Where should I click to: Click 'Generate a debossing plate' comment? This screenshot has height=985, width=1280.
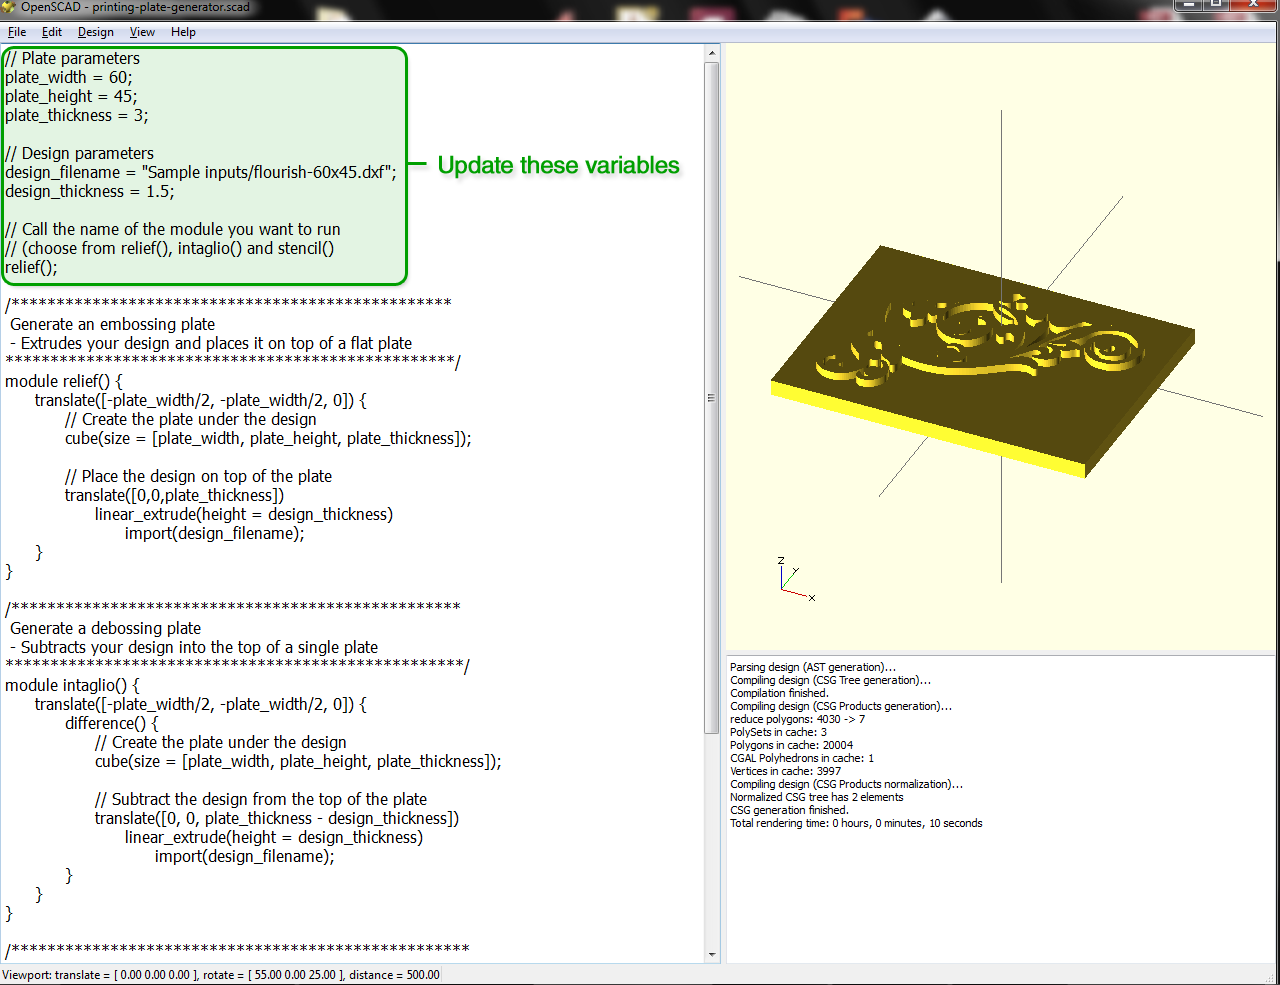(105, 628)
